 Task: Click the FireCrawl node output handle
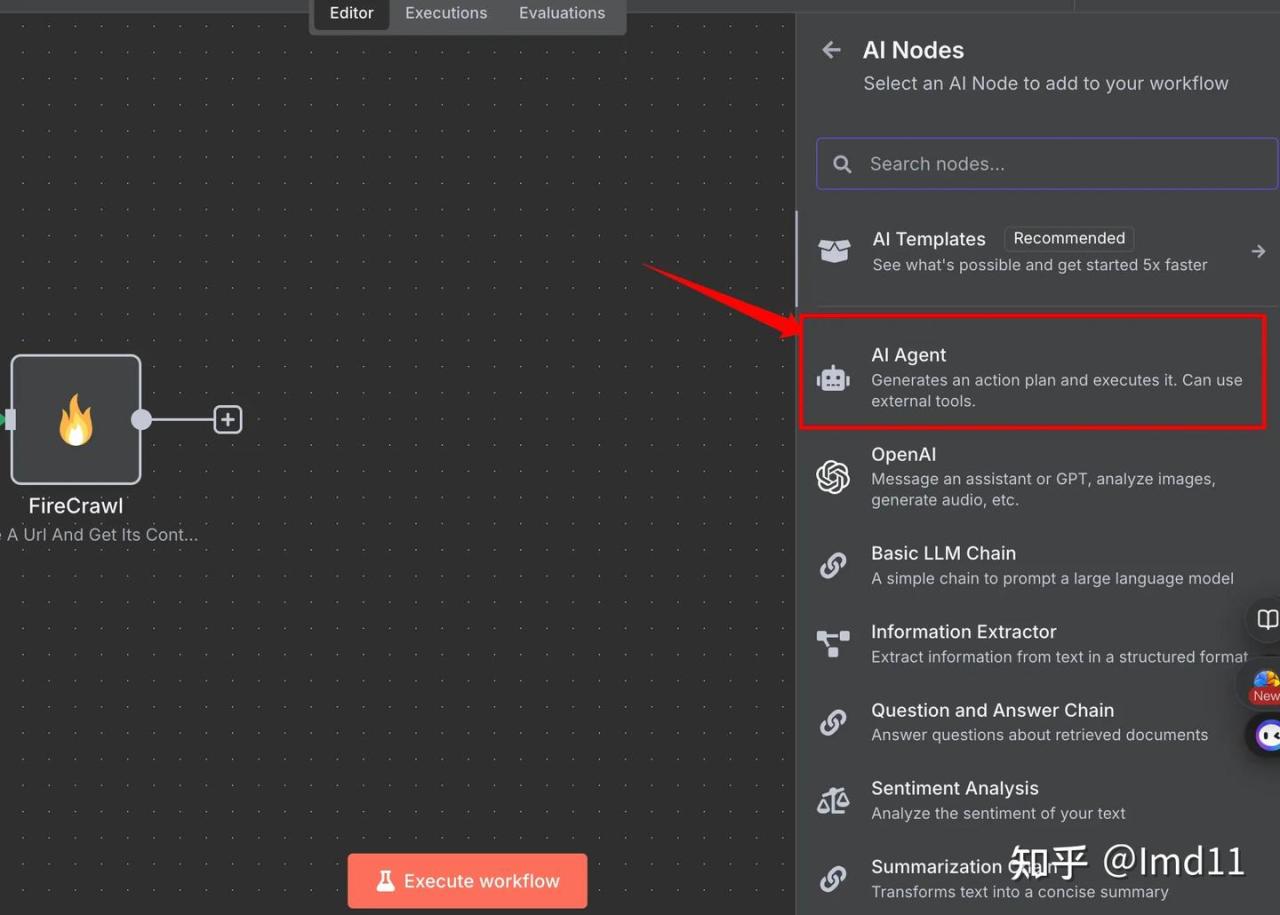(x=142, y=420)
